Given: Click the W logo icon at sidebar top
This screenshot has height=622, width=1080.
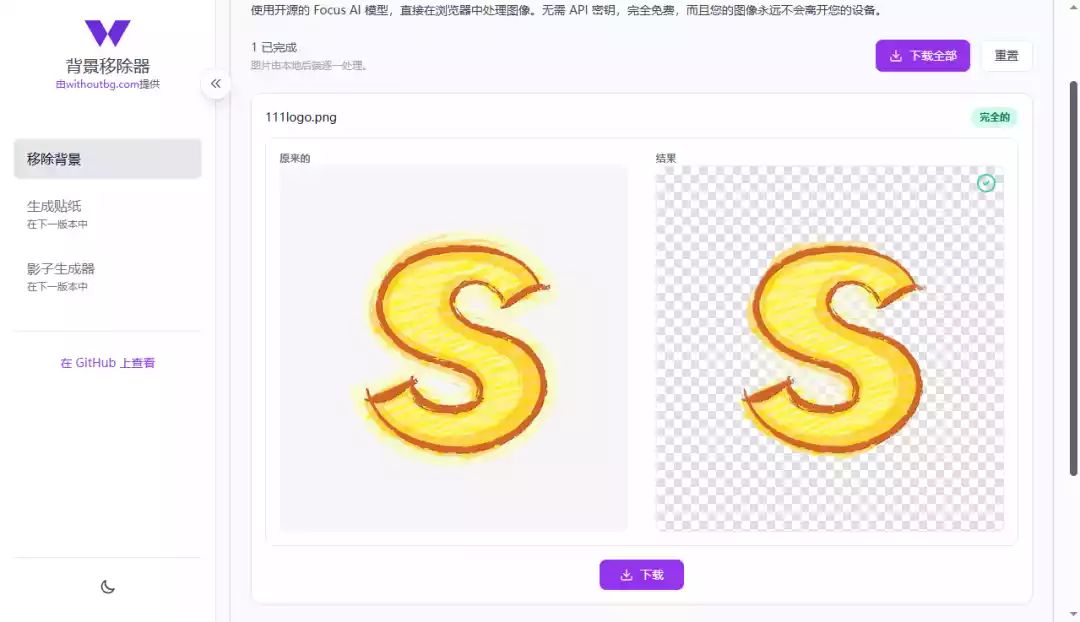Looking at the screenshot, I should [107, 33].
